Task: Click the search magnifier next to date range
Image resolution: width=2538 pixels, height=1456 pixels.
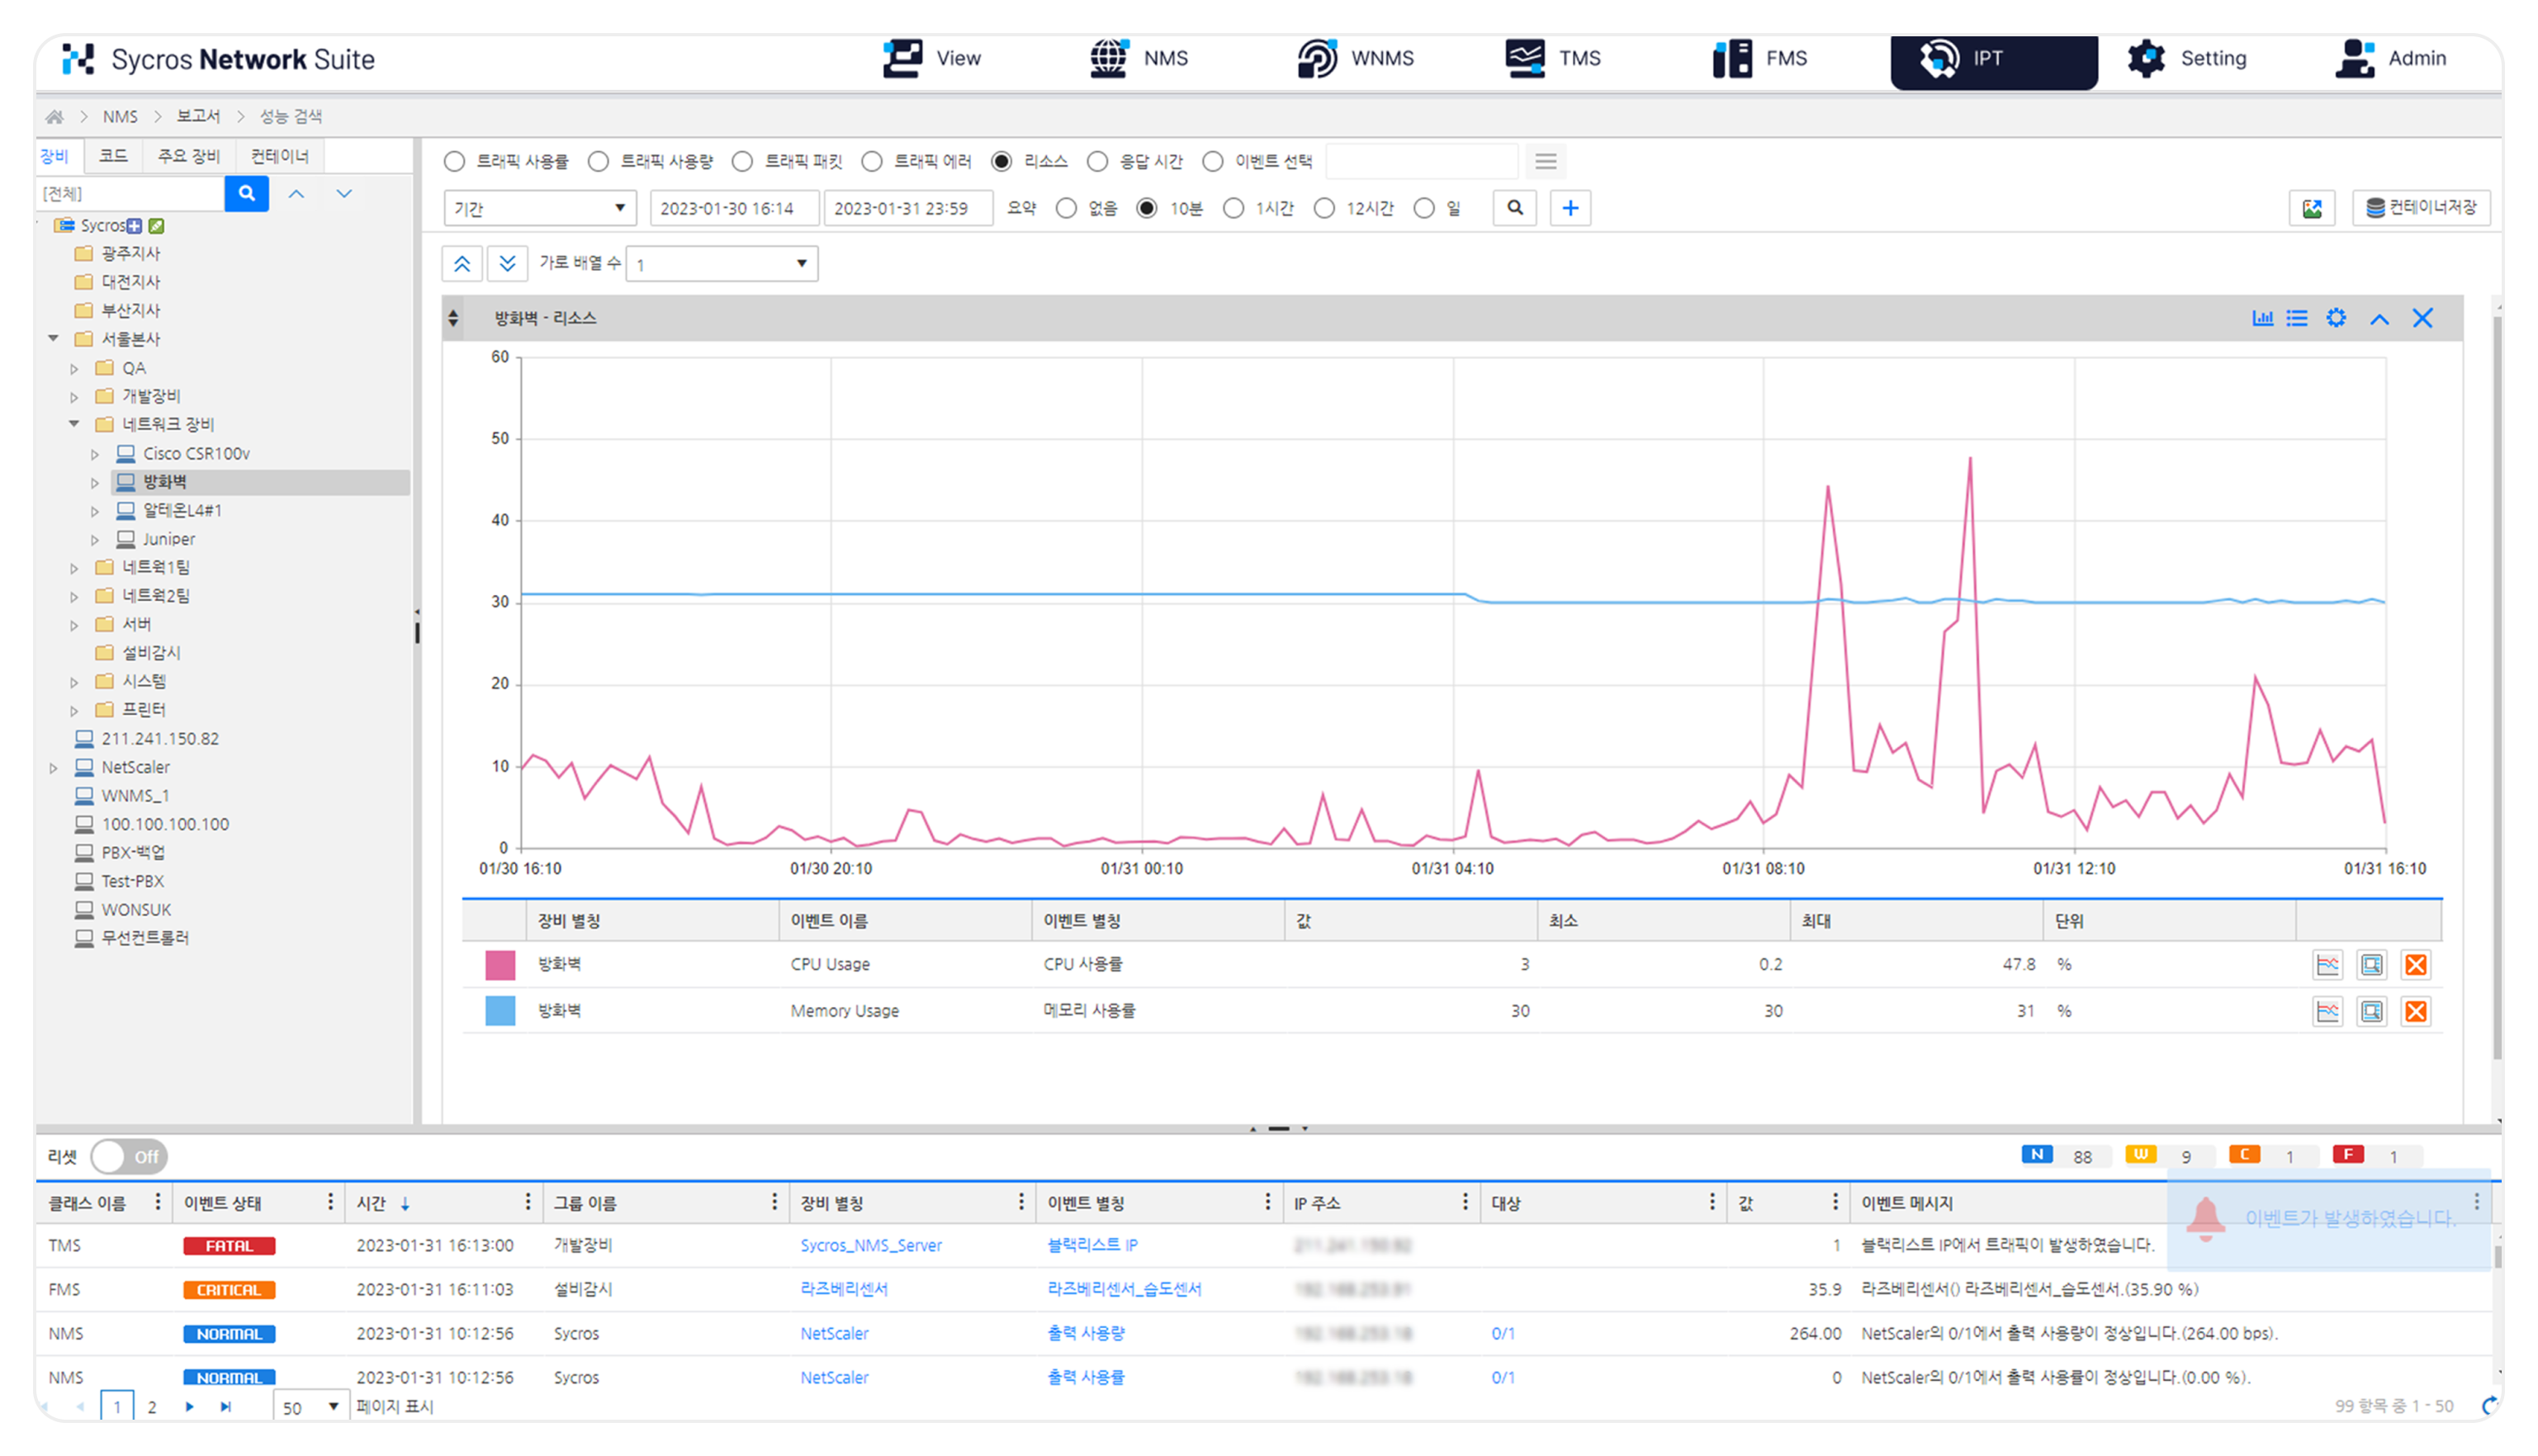Action: [x=1515, y=208]
